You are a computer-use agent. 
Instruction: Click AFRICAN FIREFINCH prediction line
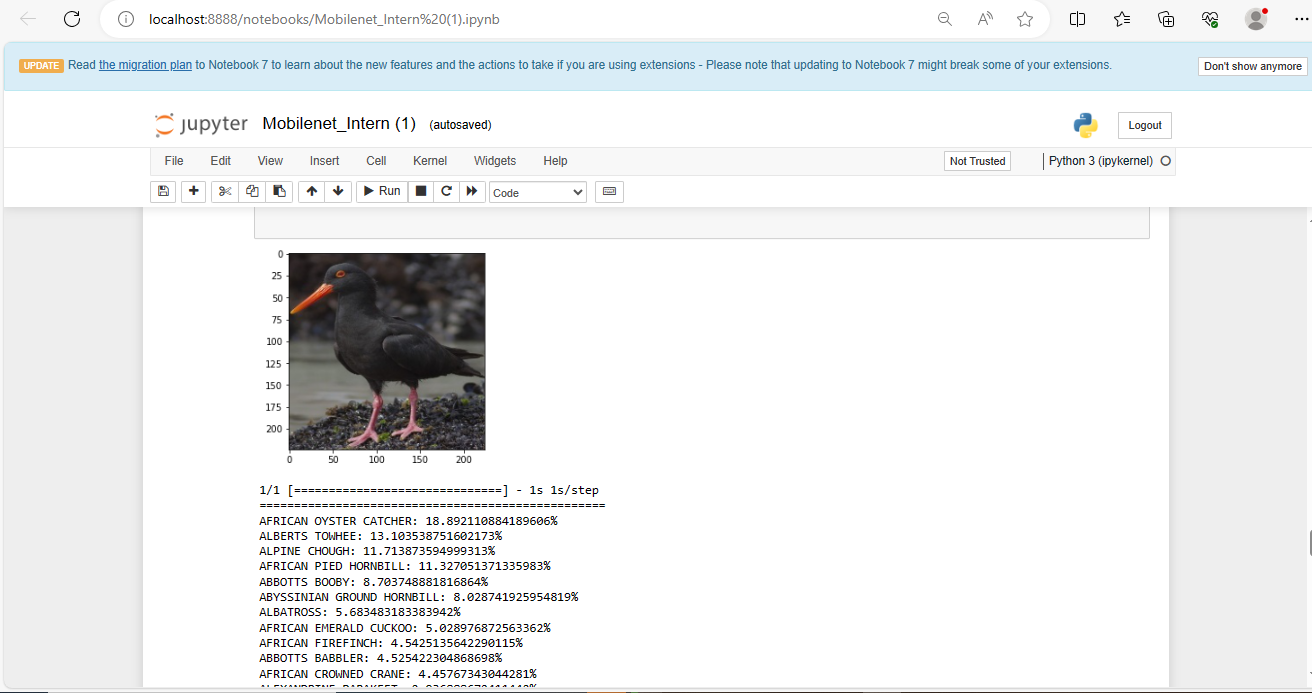click(x=391, y=643)
